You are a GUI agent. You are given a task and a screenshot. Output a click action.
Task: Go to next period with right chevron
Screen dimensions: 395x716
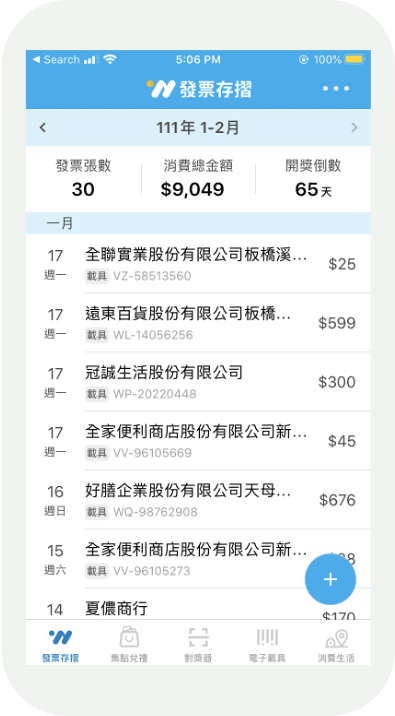(x=354, y=127)
